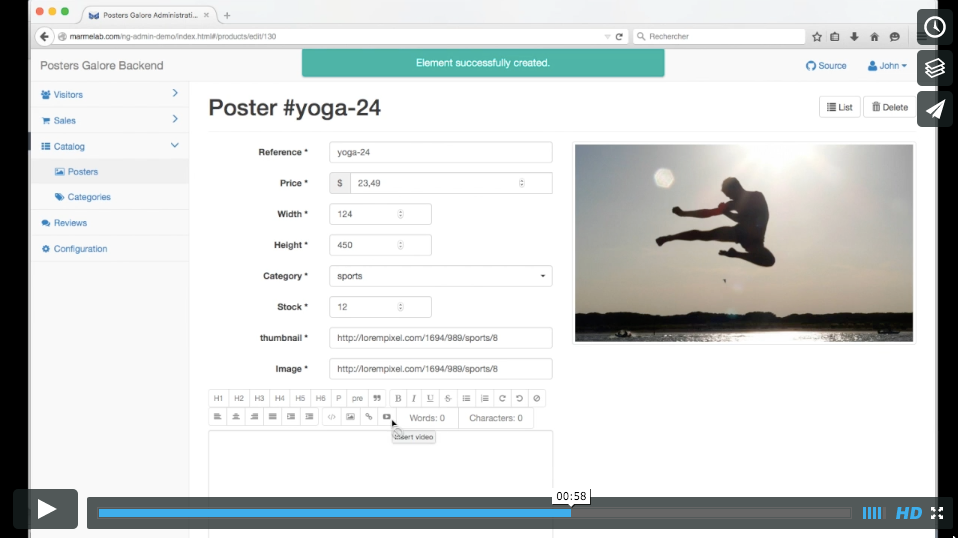
Task: Click the Delete button
Action: pos(890,107)
